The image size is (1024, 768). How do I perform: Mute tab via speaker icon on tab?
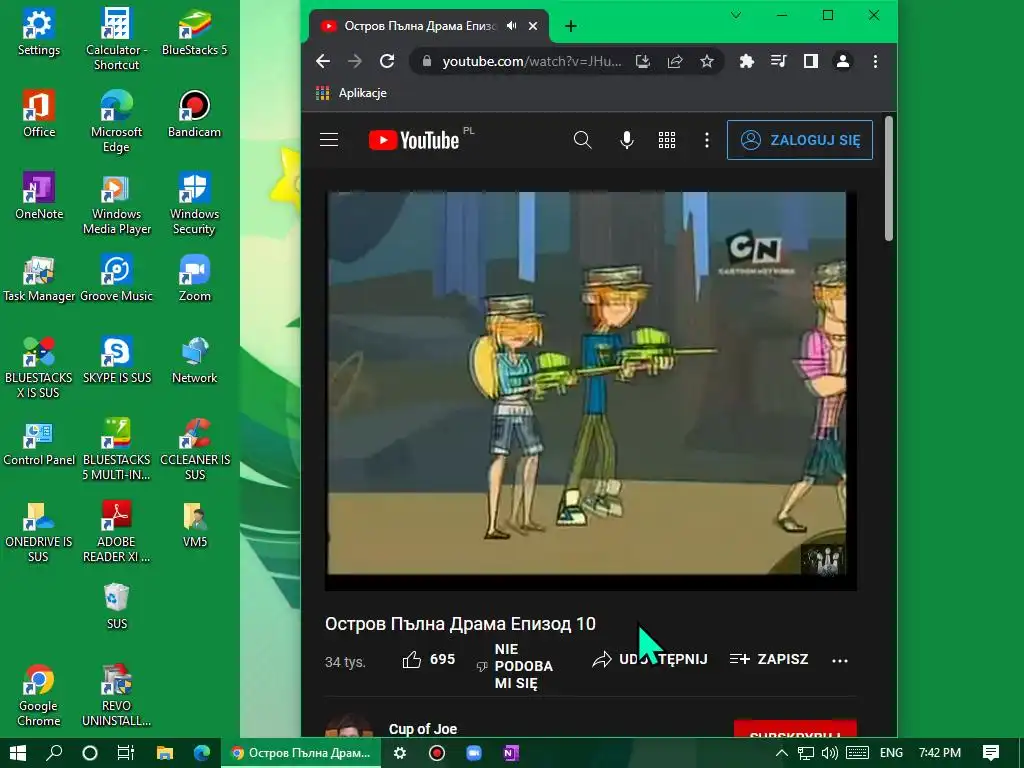tap(511, 26)
